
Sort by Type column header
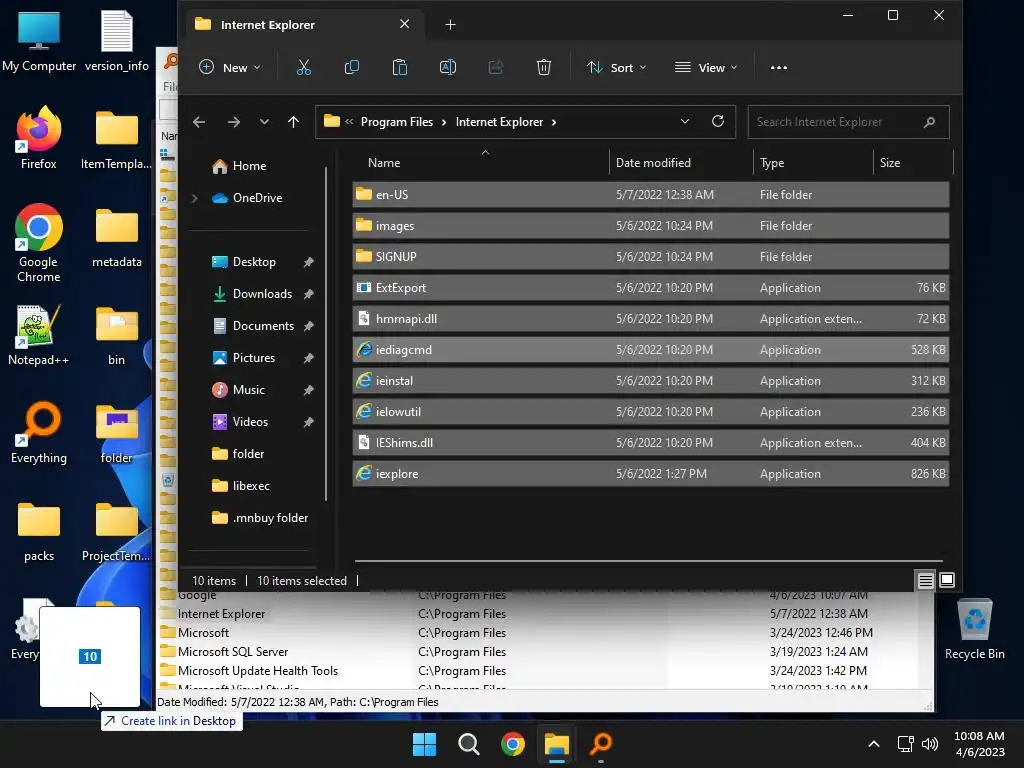772,163
